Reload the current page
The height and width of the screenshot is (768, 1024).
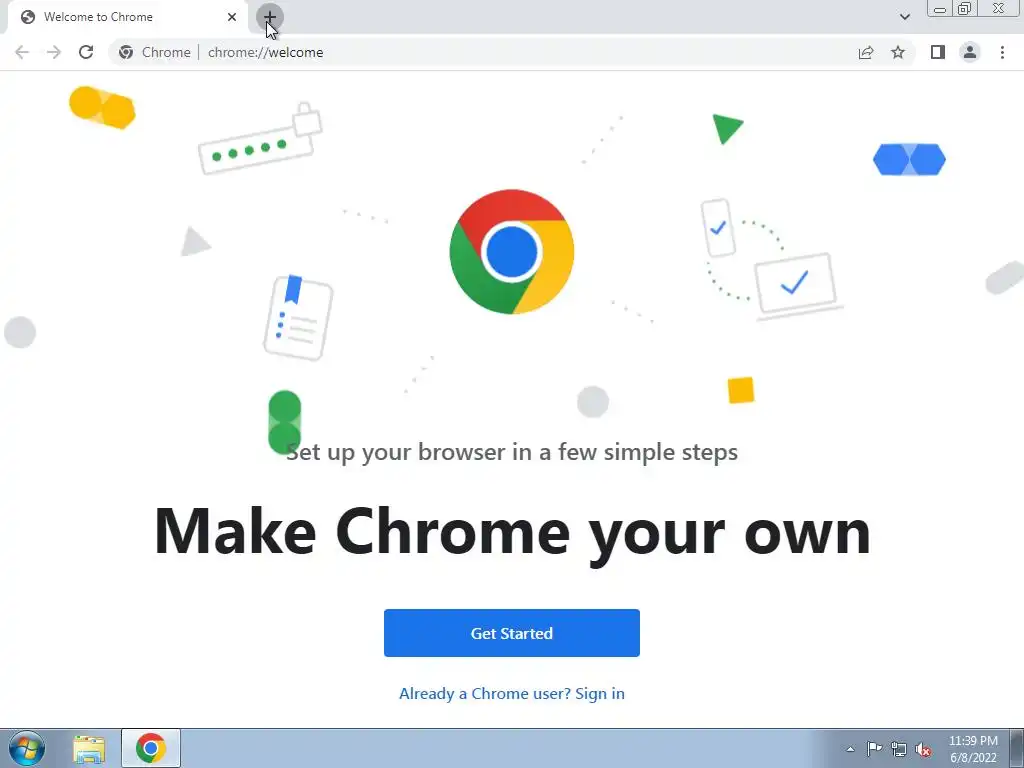(x=86, y=52)
